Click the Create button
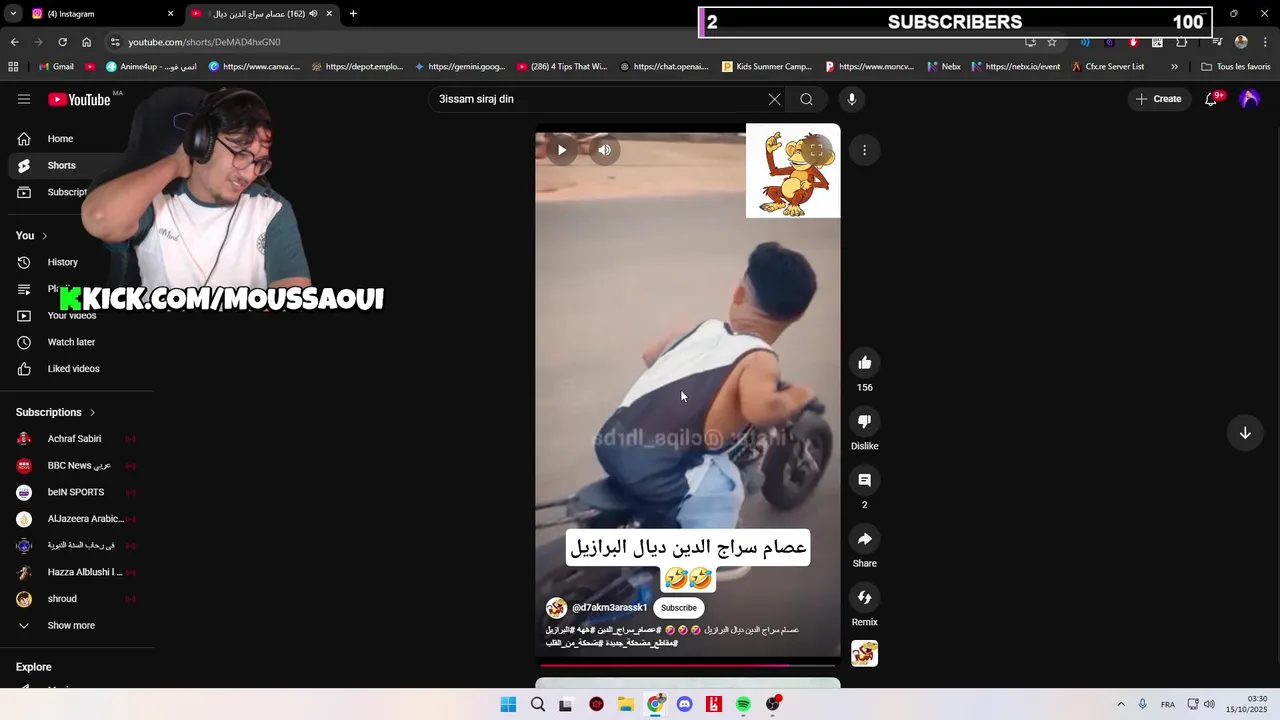This screenshot has height=720, width=1280. (x=1159, y=99)
